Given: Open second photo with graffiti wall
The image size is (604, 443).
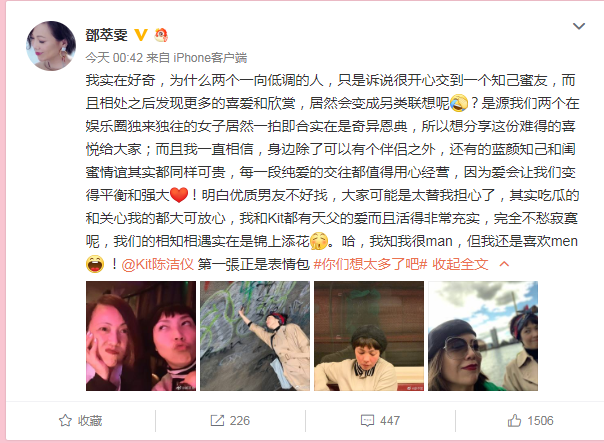Looking at the screenshot, I should [255, 336].
